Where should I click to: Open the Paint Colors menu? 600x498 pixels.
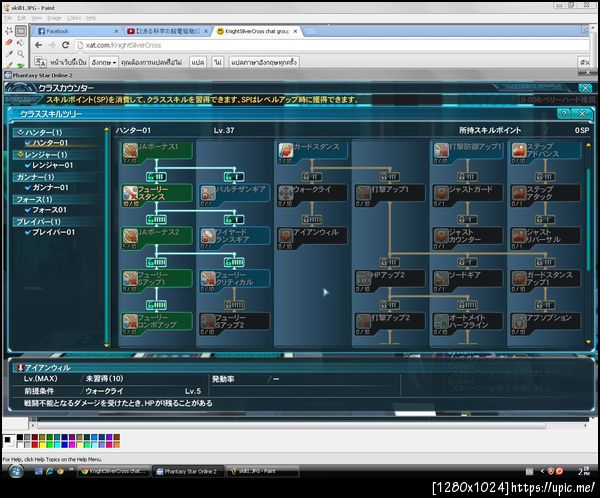(74, 18)
